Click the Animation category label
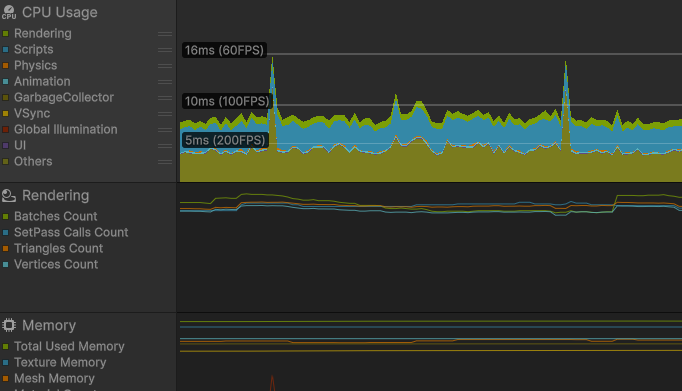Screen dimensions: 682x391 point(42,81)
